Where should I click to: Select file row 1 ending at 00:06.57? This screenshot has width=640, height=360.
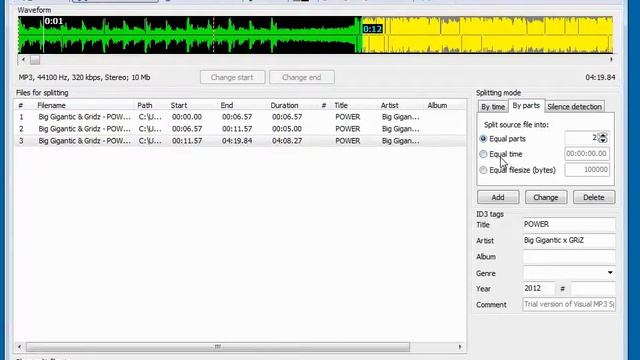click(240, 117)
